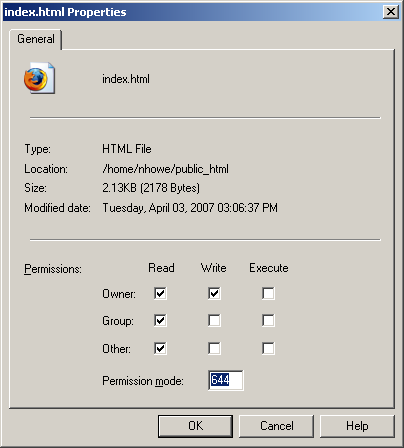Uncheck Owner Write permission

214,294
